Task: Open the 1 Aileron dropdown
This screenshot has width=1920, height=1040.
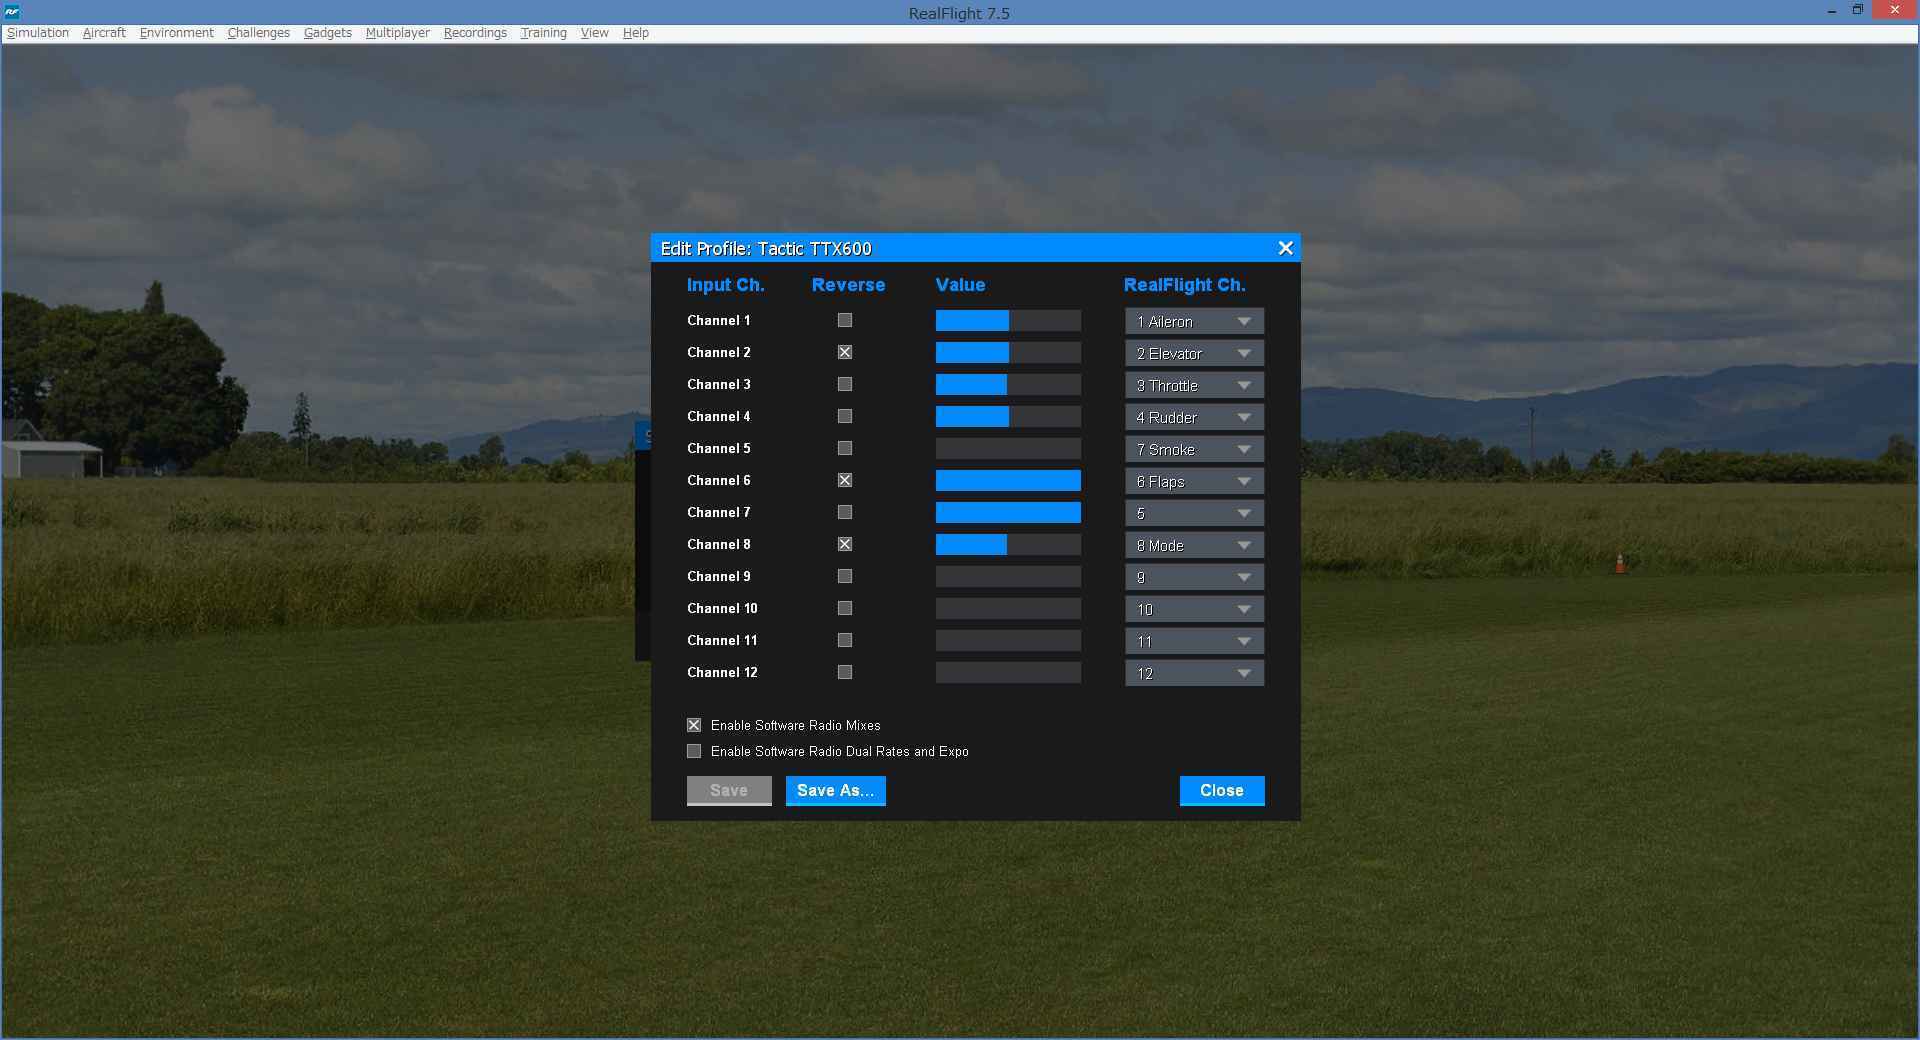Action: (1194, 321)
